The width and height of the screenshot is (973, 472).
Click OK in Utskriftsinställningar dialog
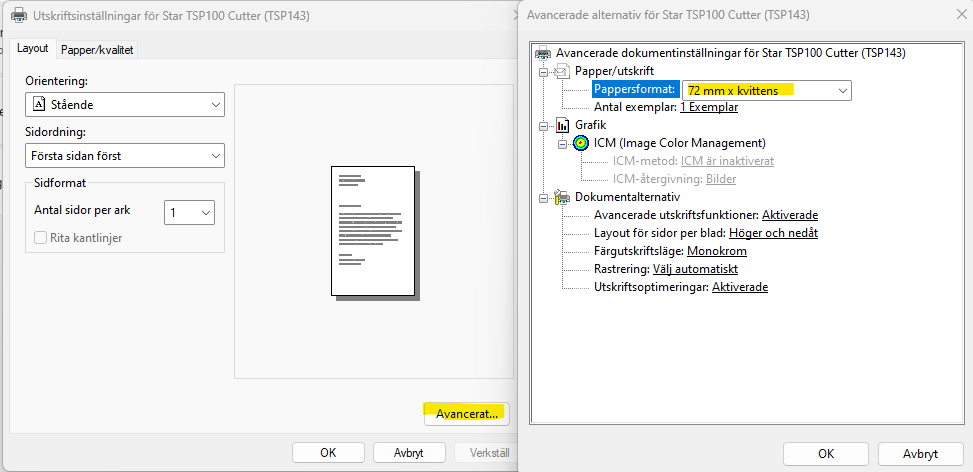[328, 453]
